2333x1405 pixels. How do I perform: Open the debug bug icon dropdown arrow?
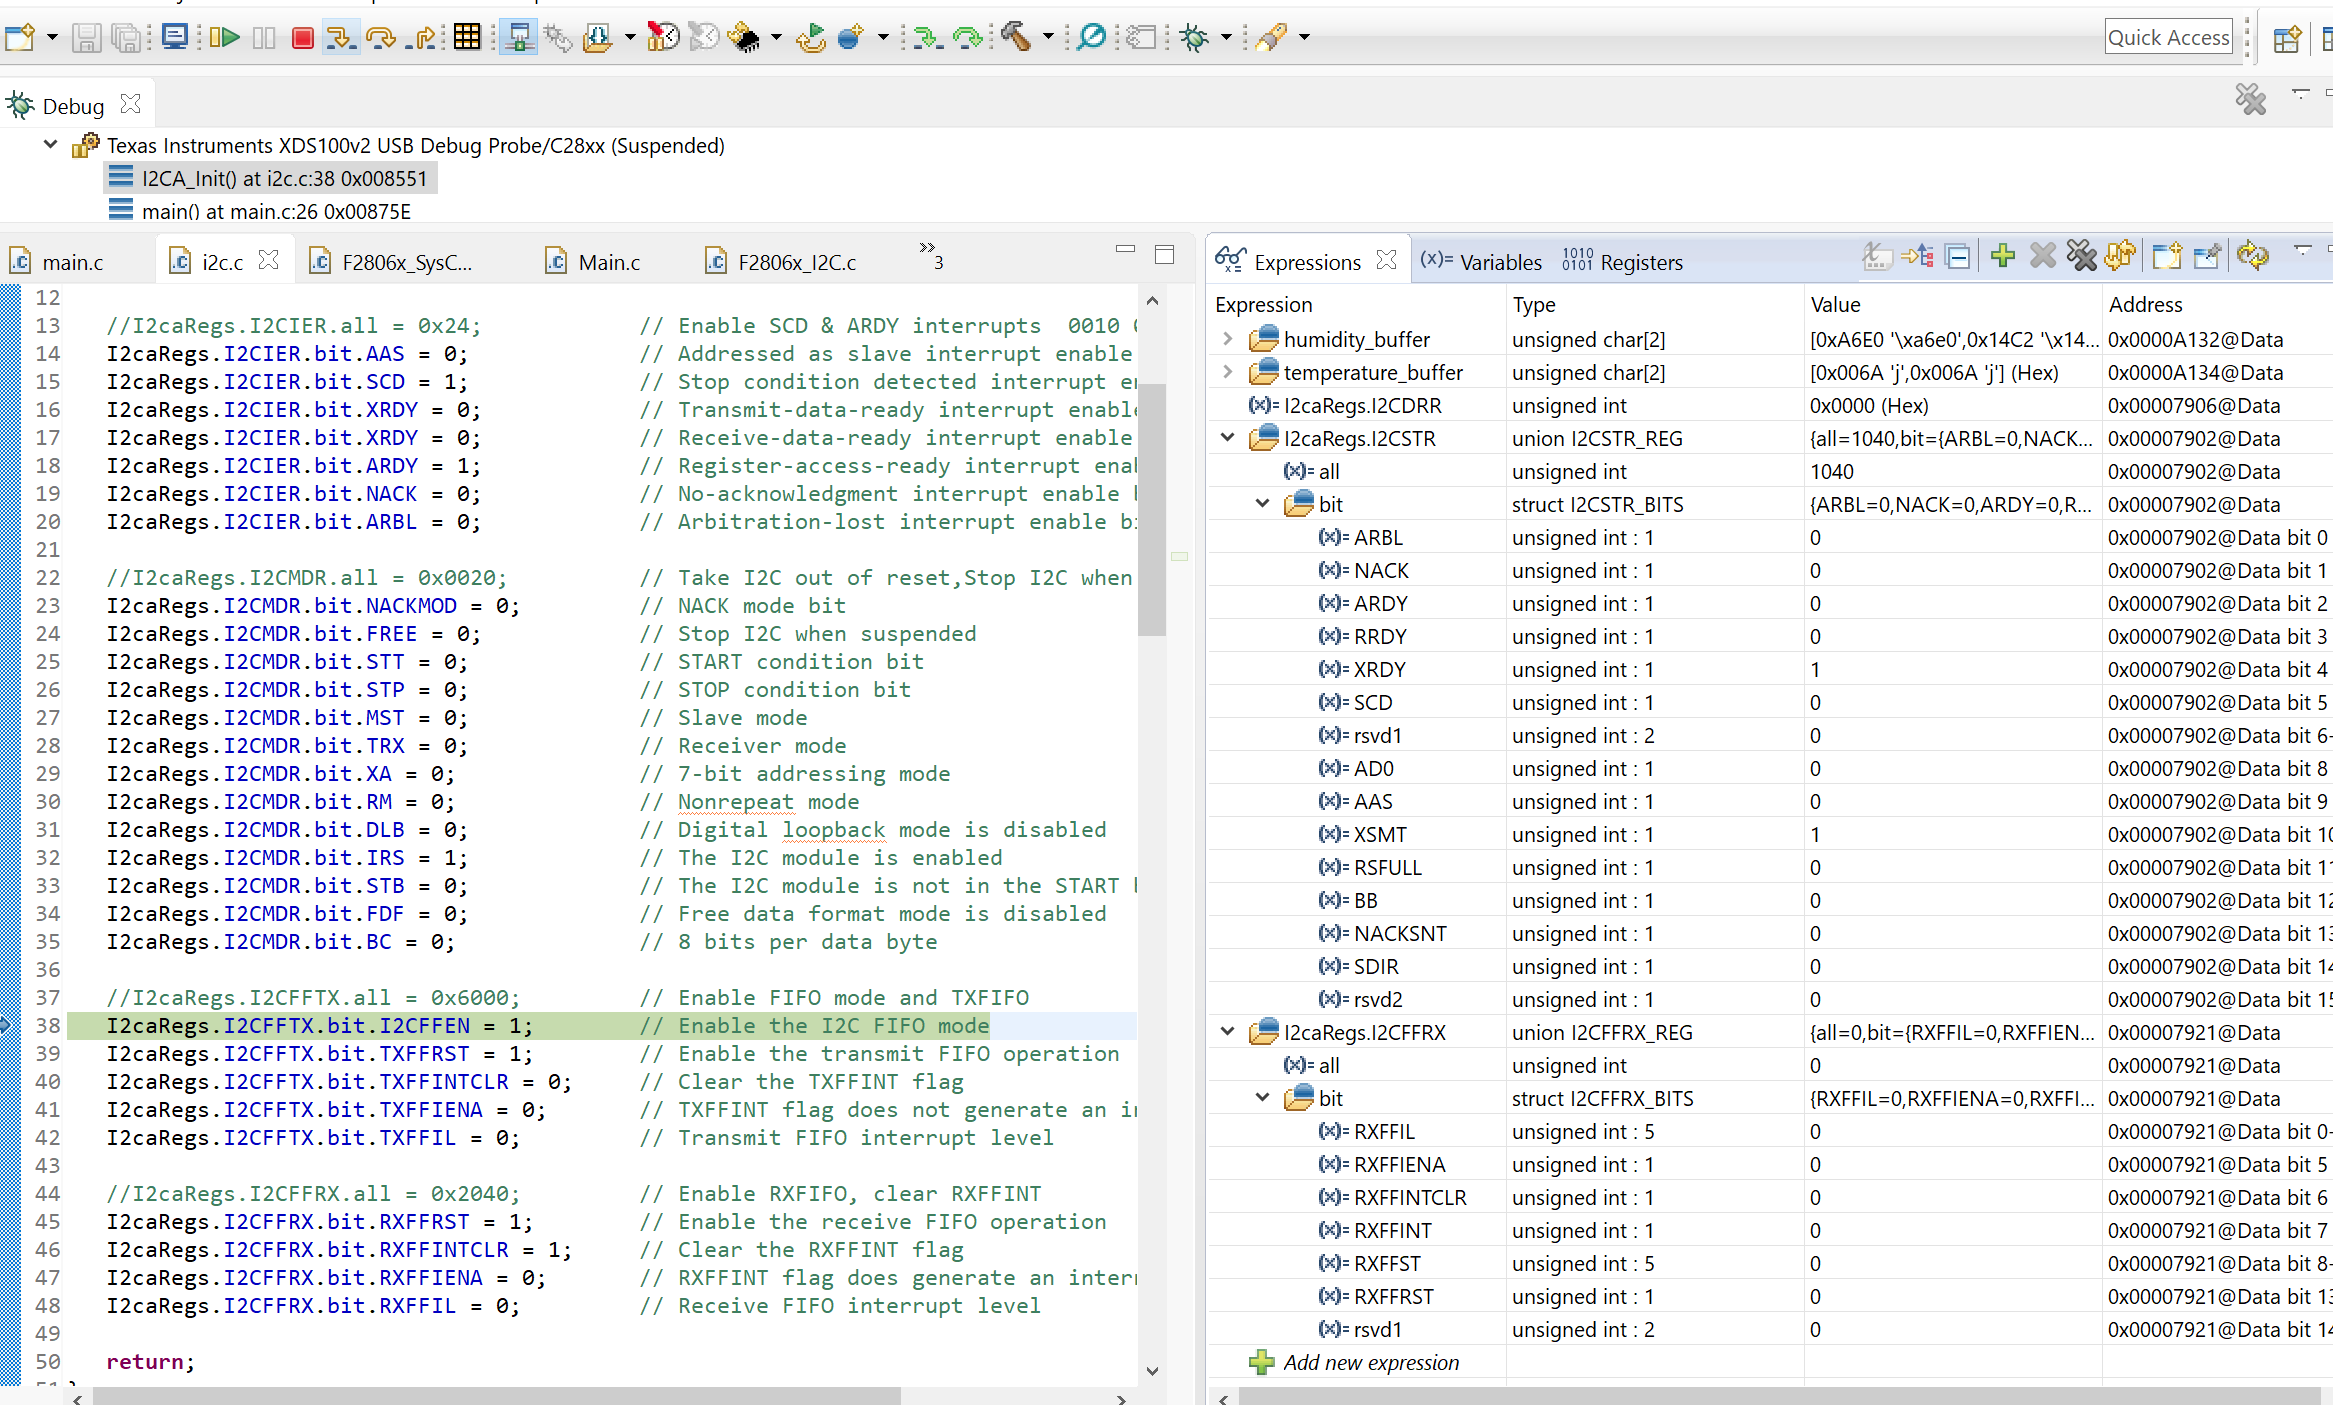[x=1226, y=38]
